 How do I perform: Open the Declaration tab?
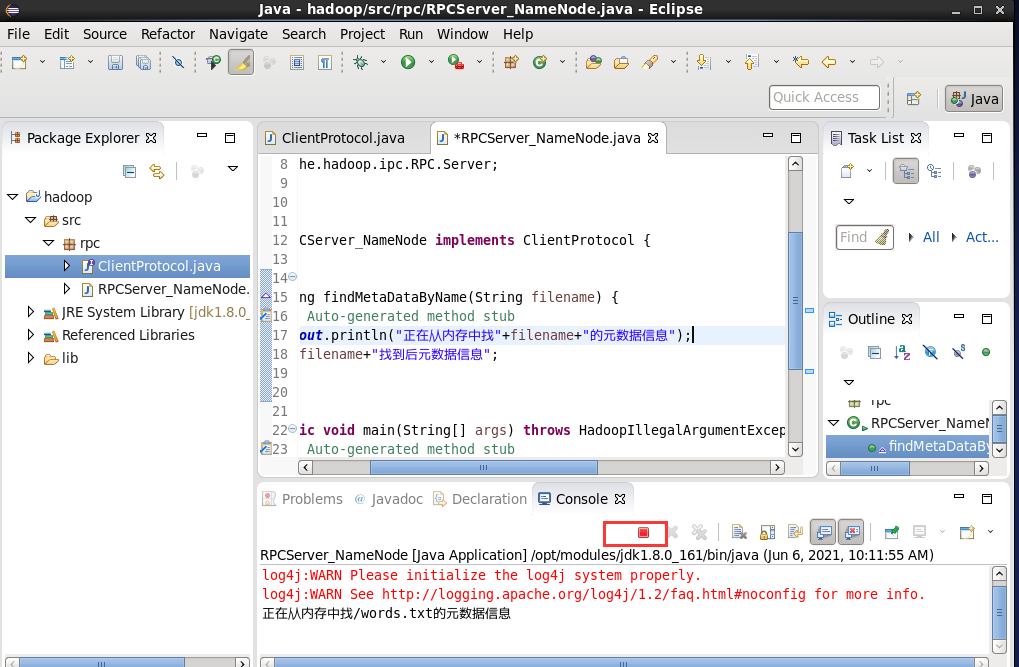point(480,499)
